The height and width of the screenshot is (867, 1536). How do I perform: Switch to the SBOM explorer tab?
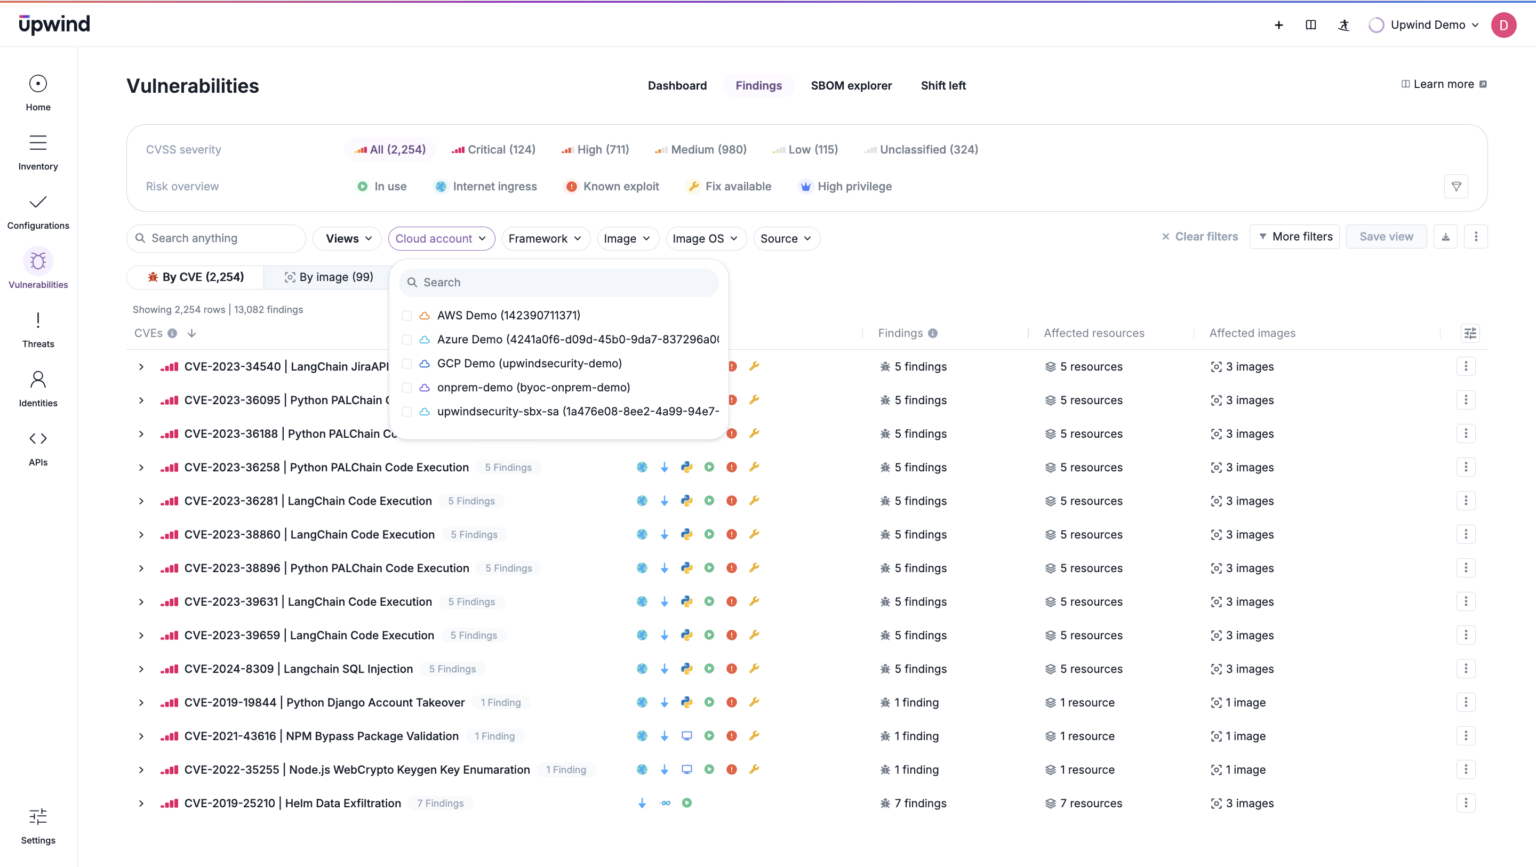pos(851,85)
